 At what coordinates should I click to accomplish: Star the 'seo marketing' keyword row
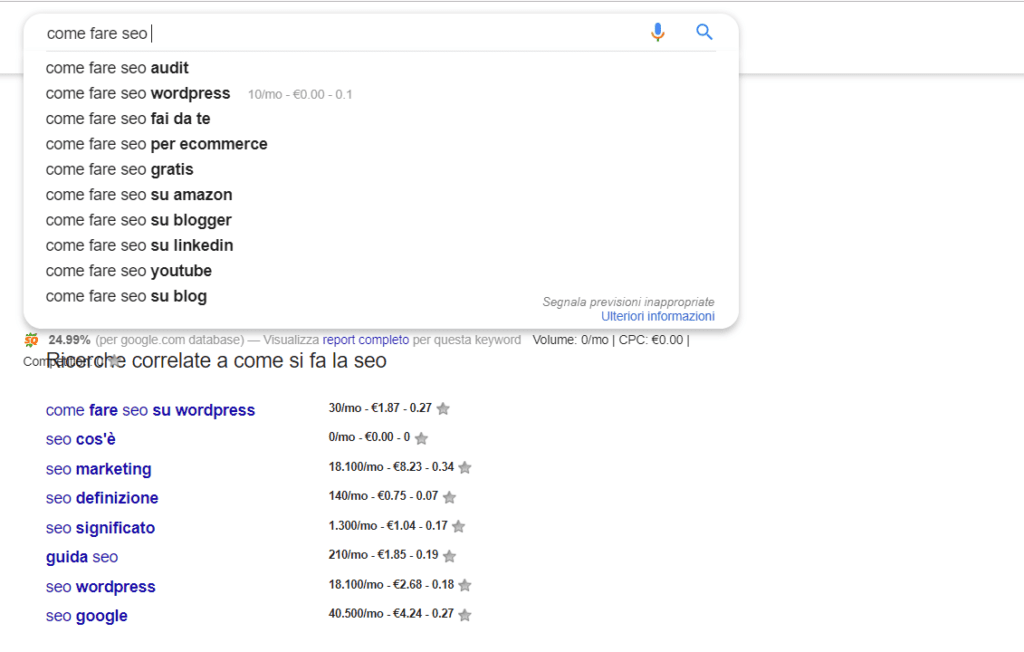[464, 467]
